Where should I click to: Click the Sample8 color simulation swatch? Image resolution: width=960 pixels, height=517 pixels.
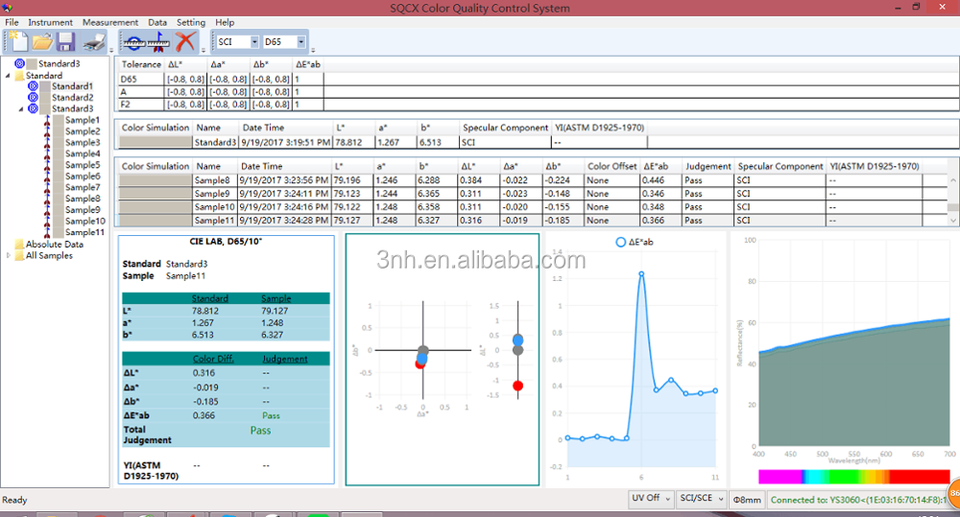click(154, 180)
